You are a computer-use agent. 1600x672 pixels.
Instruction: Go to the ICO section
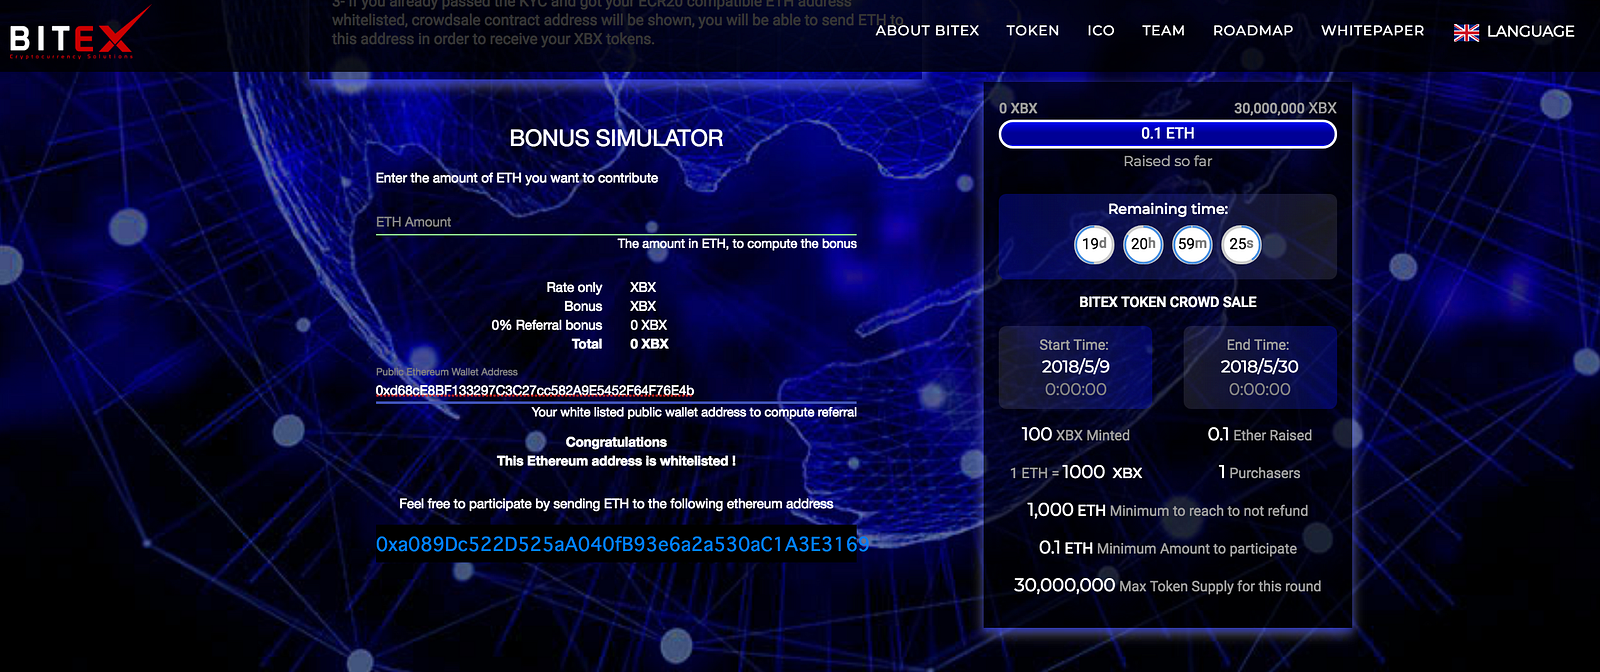click(1101, 31)
